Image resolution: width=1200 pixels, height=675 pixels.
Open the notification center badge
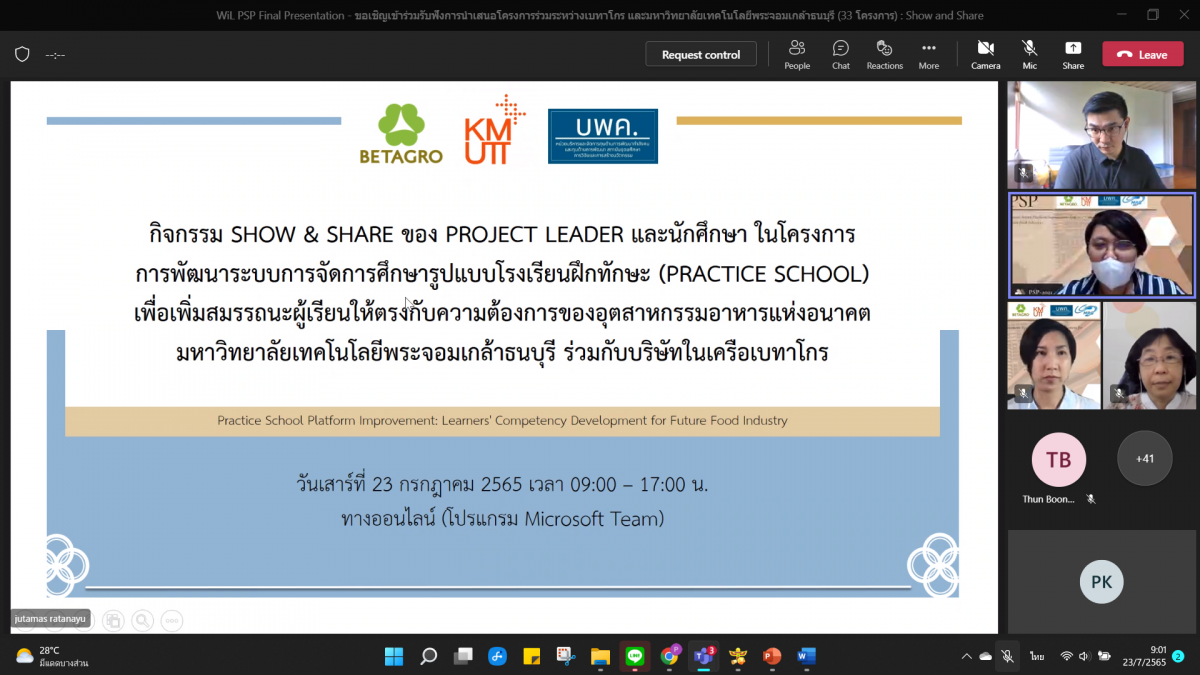click(1178, 656)
